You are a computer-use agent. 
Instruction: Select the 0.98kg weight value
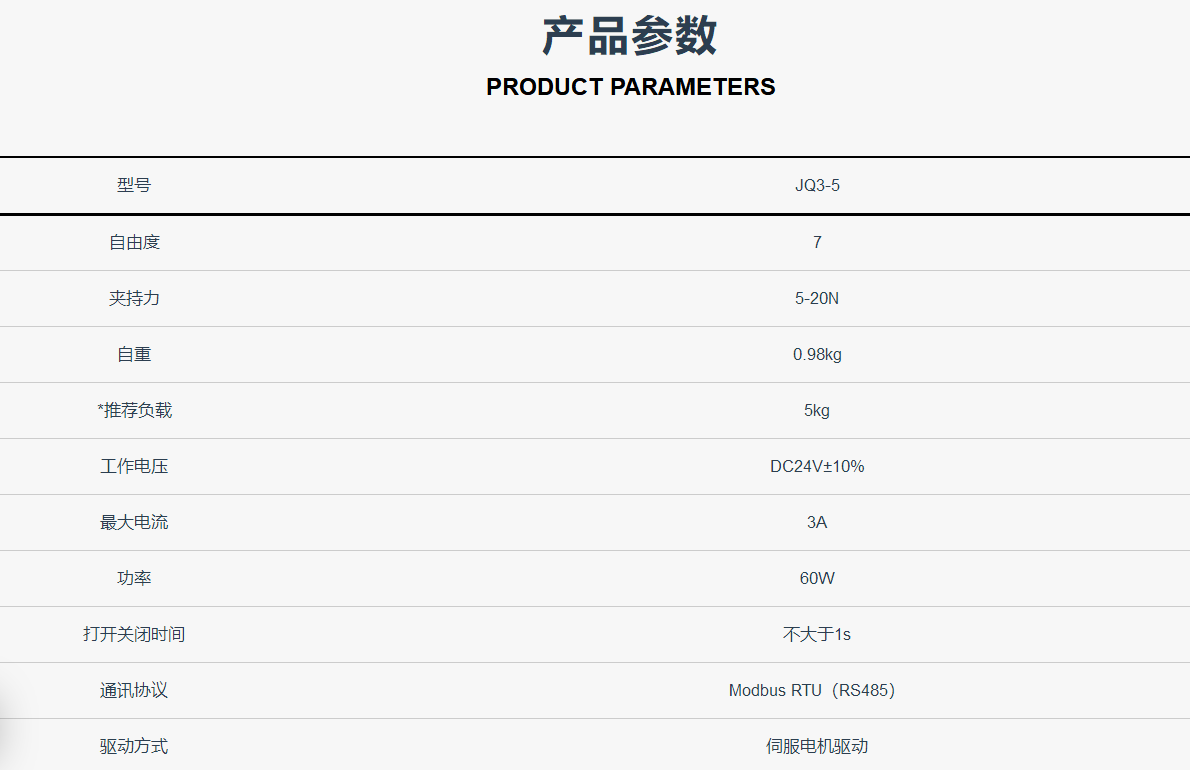tap(817, 354)
